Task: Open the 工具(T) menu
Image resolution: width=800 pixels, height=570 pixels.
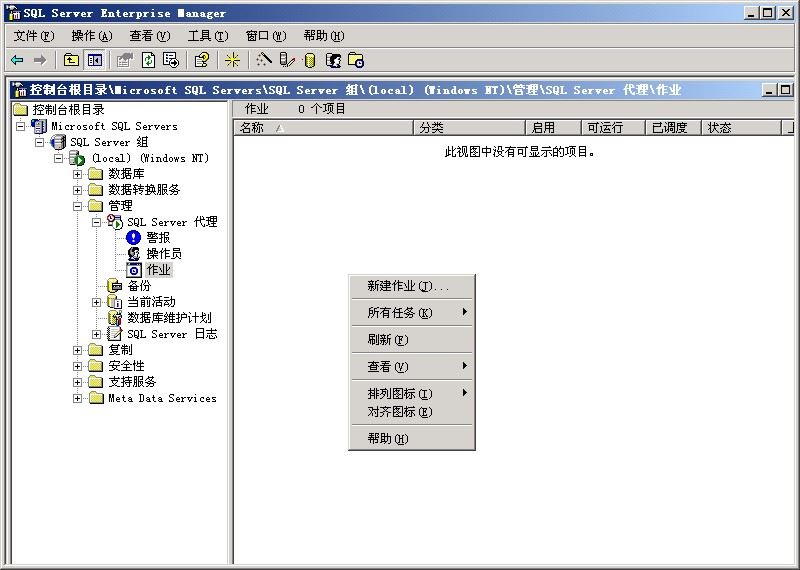Action: pyautogui.click(x=208, y=36)
